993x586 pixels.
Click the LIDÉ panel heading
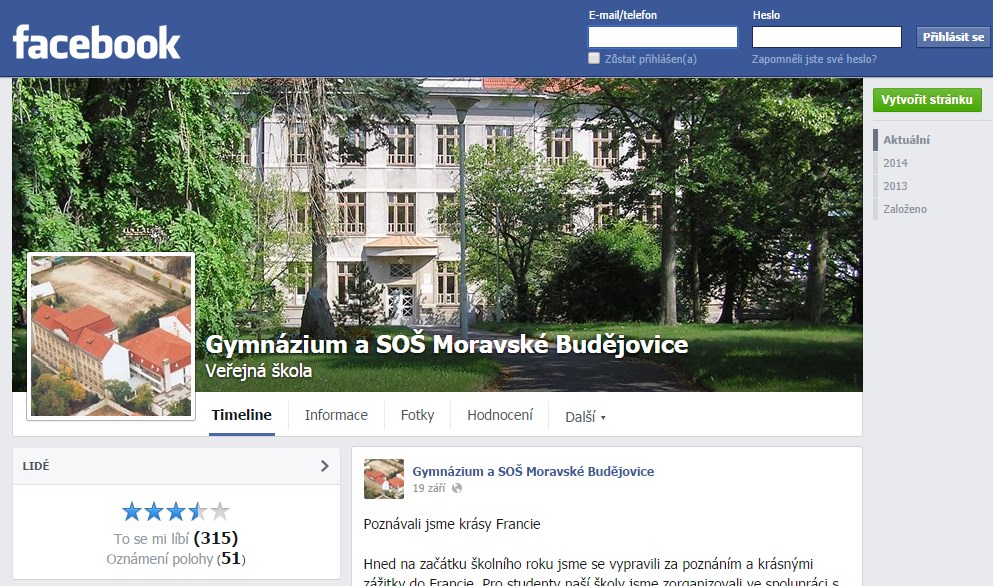(x=36, y=466)
